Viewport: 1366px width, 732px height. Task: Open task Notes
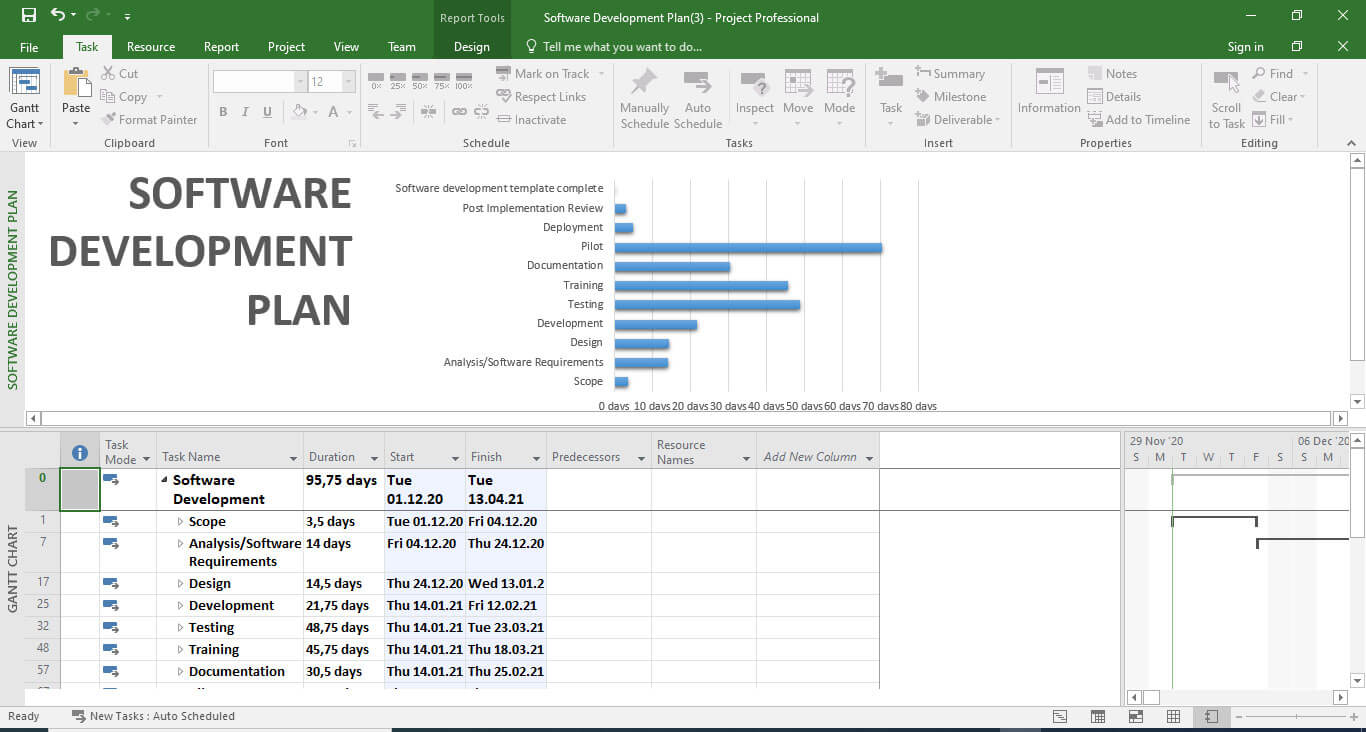click(x=1112, y=74)
